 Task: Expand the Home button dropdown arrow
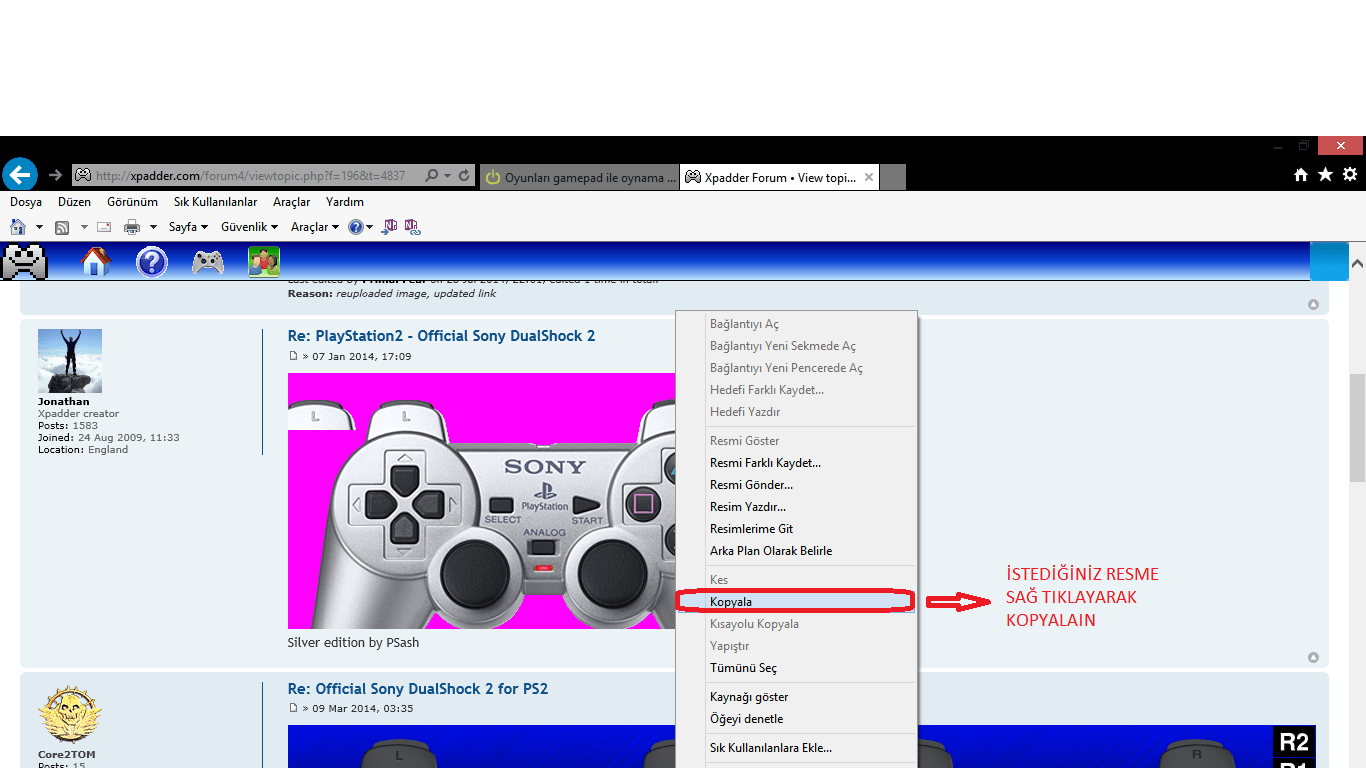tap(39, 227)
